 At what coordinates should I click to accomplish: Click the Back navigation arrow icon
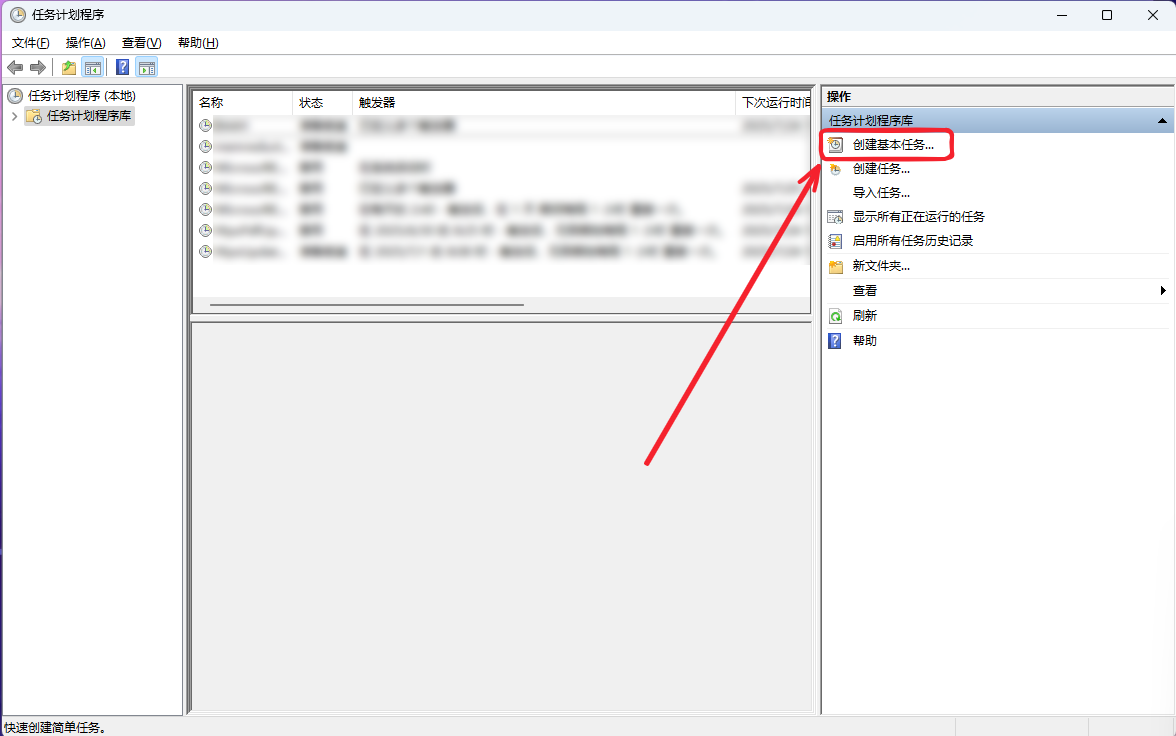(15, 66)
